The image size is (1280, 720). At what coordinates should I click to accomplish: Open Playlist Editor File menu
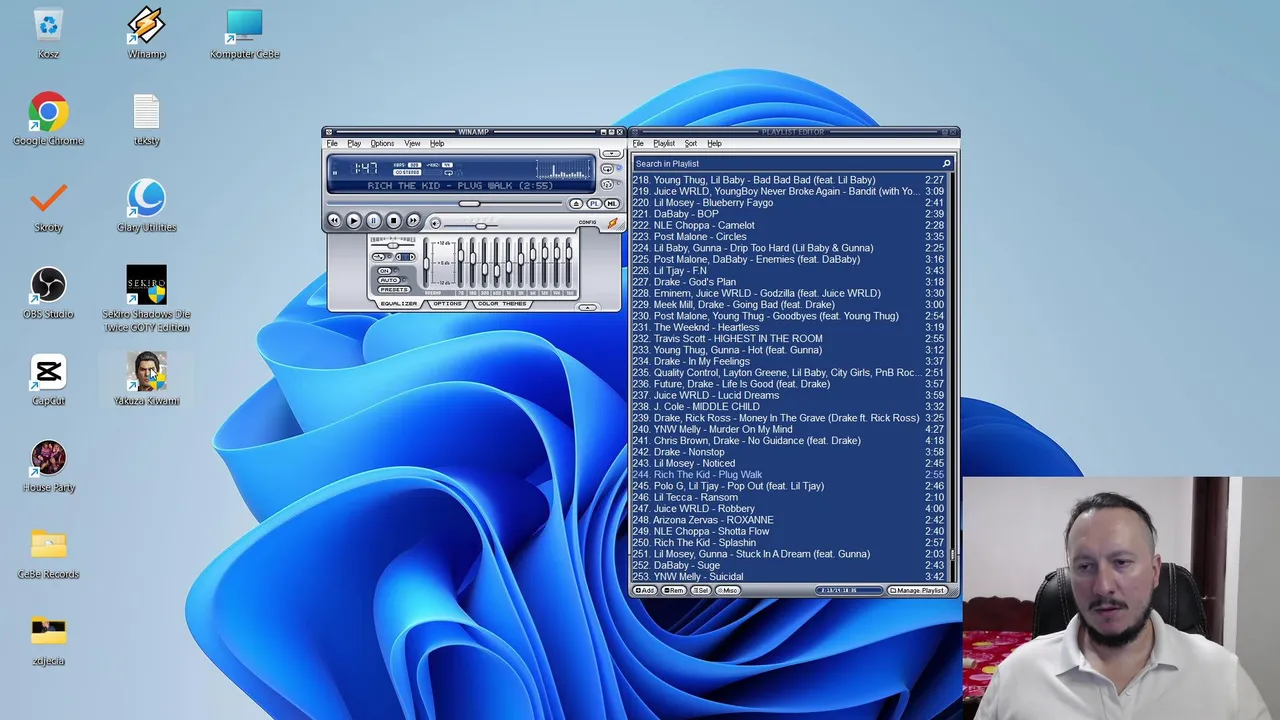tap(638, 143)
